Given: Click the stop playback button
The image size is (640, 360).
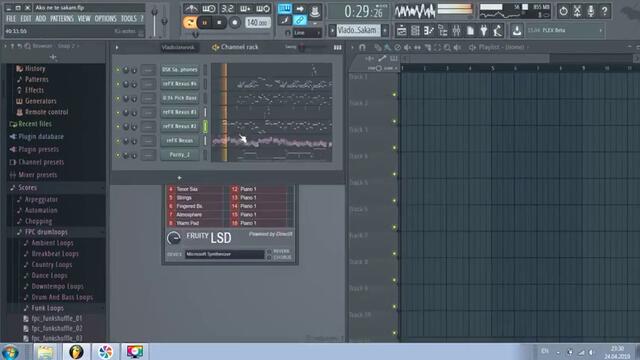Looking at the screenshot, I should pos(219,22).
